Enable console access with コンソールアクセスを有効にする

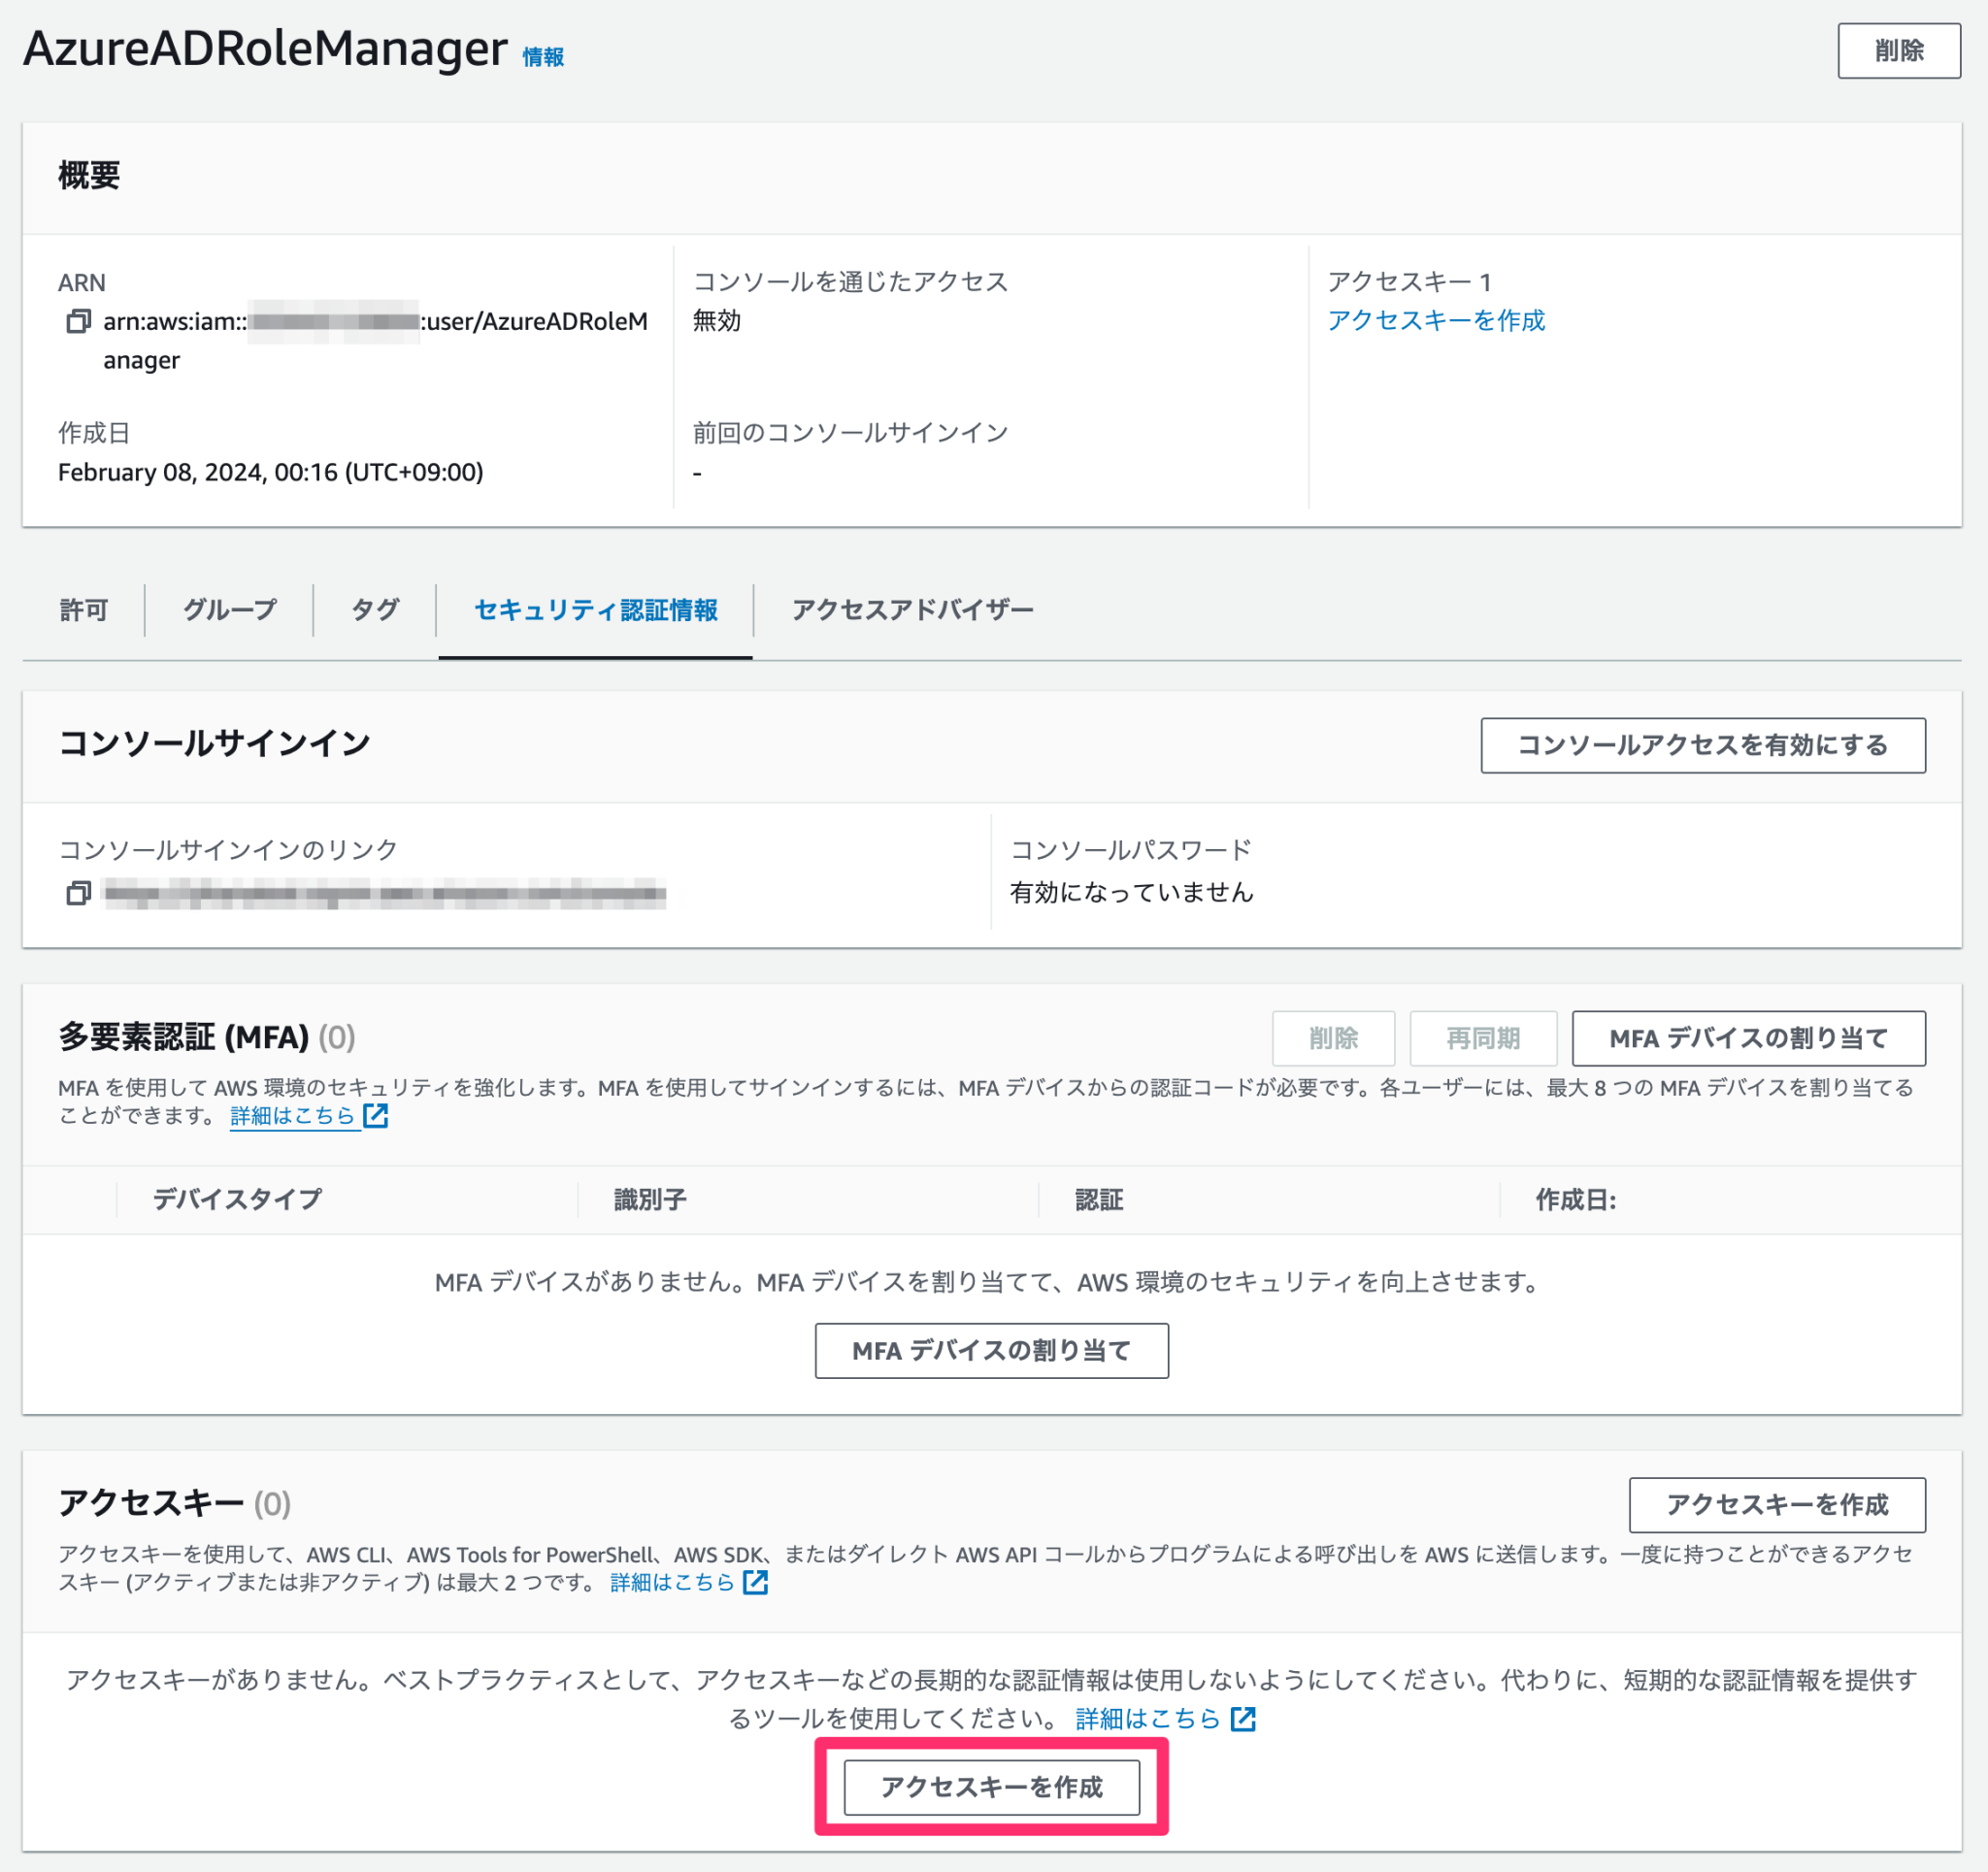tap(1702, 745)
